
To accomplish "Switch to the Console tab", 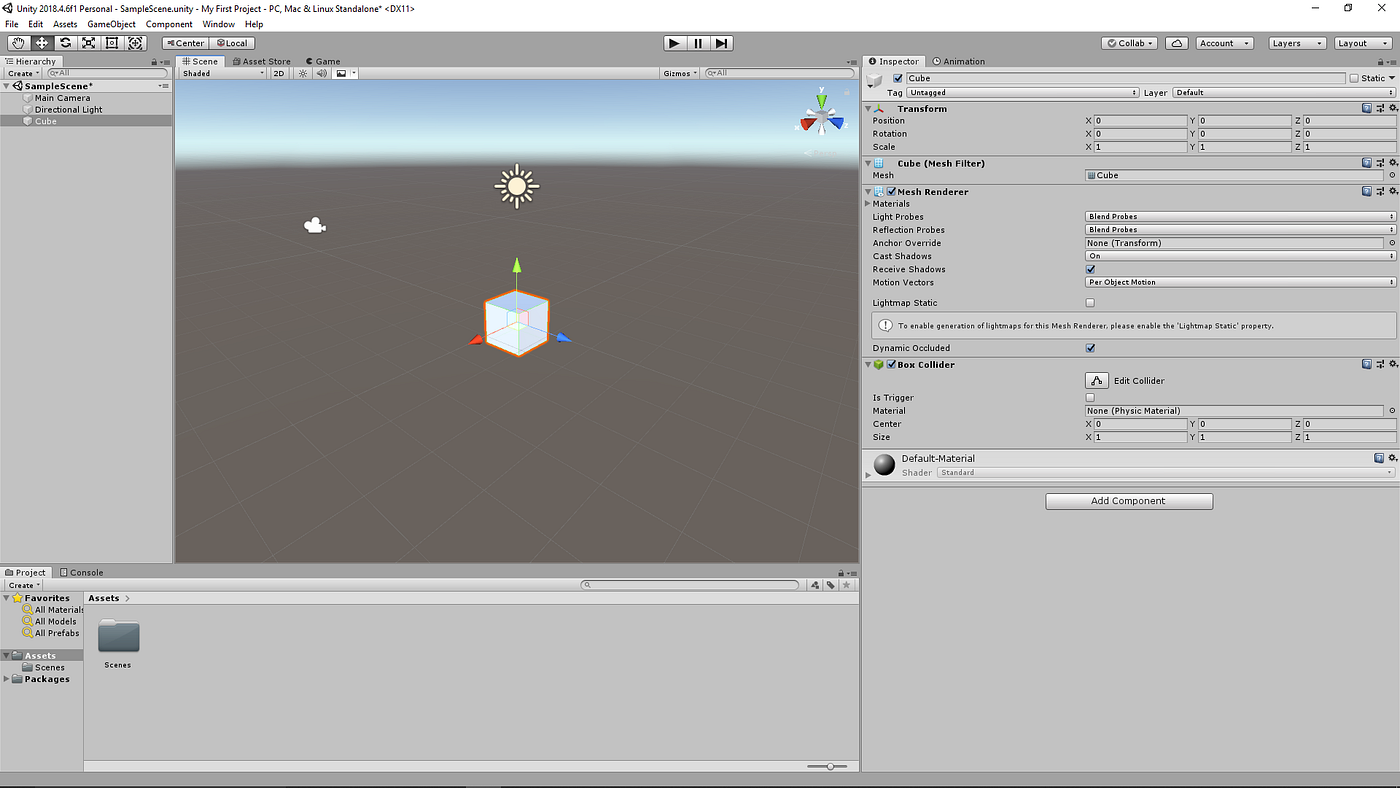I will click(81, 571).
